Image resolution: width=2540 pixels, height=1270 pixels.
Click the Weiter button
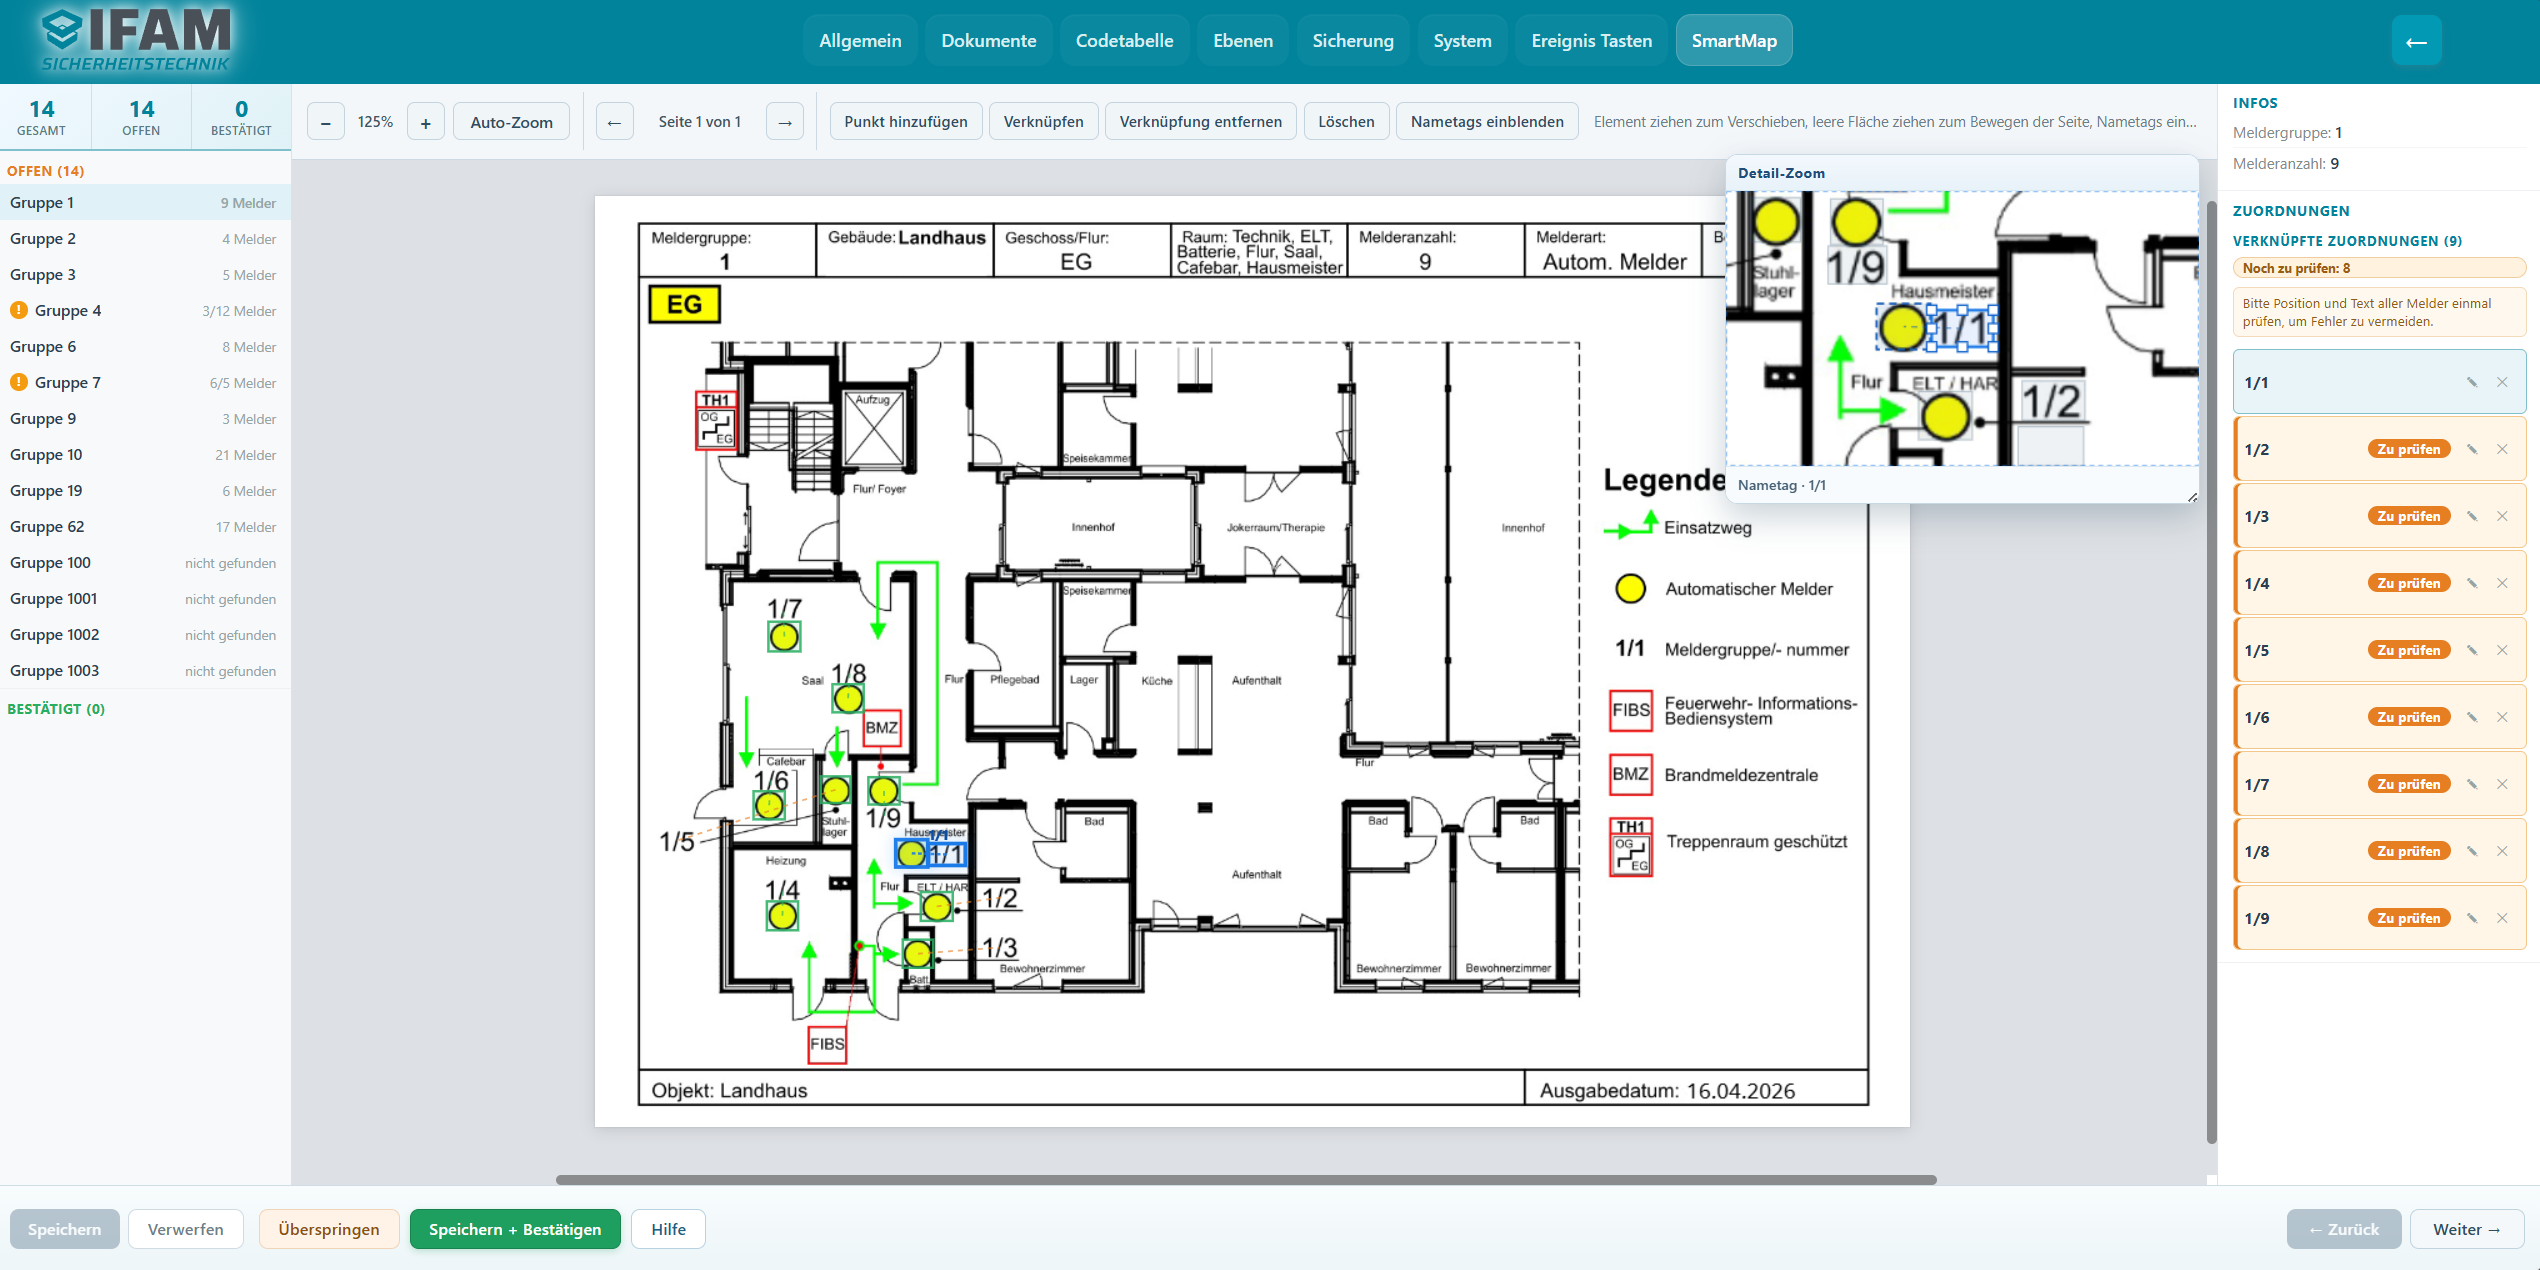pos(2467,1229)
